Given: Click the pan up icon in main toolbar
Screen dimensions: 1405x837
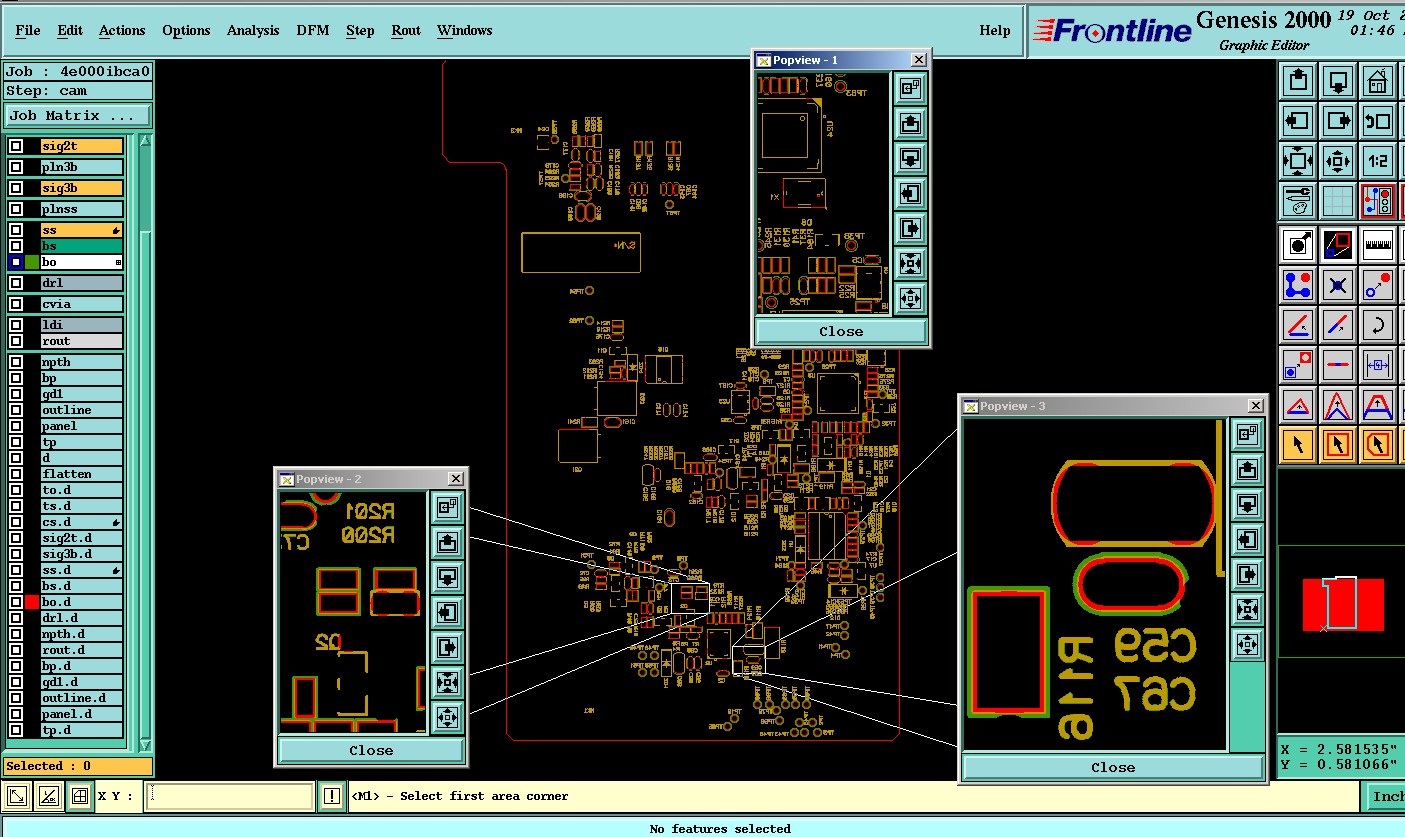Looking at the screenshot, I should click(1298, 81).
